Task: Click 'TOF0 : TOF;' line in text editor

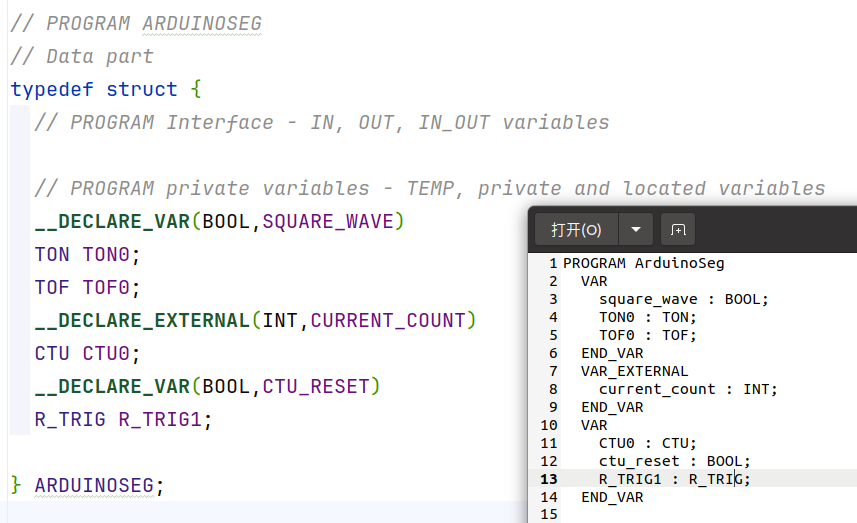Action: (647, 336)
